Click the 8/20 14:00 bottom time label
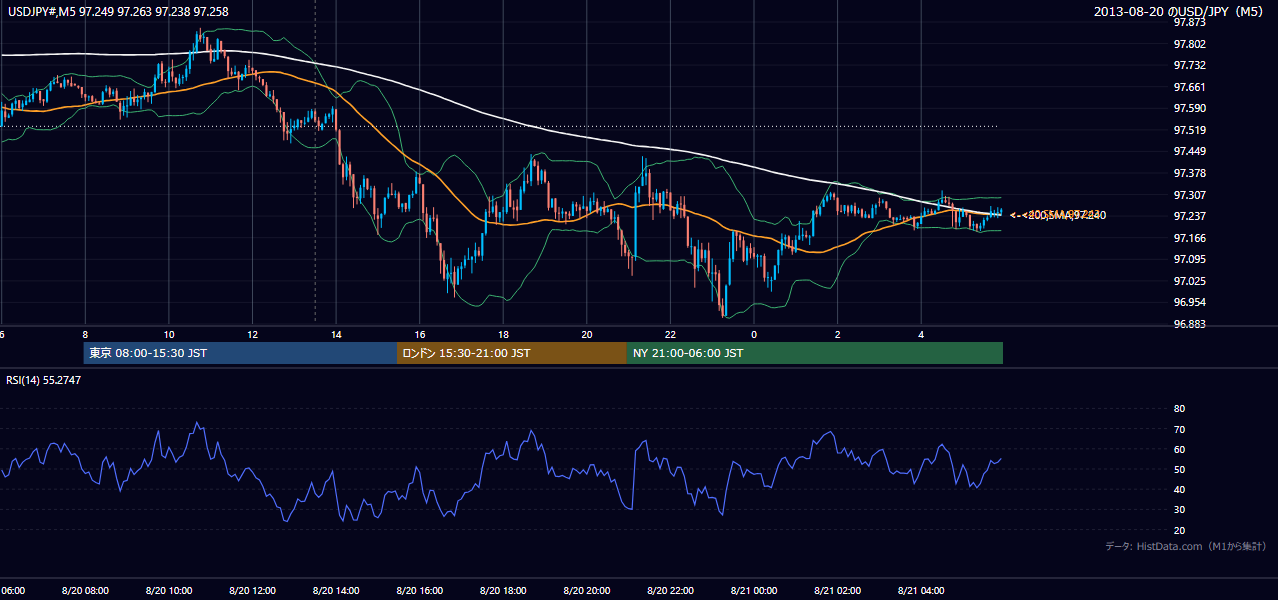Viewport: 1278px width, 600px height. (x=336, y=590)
